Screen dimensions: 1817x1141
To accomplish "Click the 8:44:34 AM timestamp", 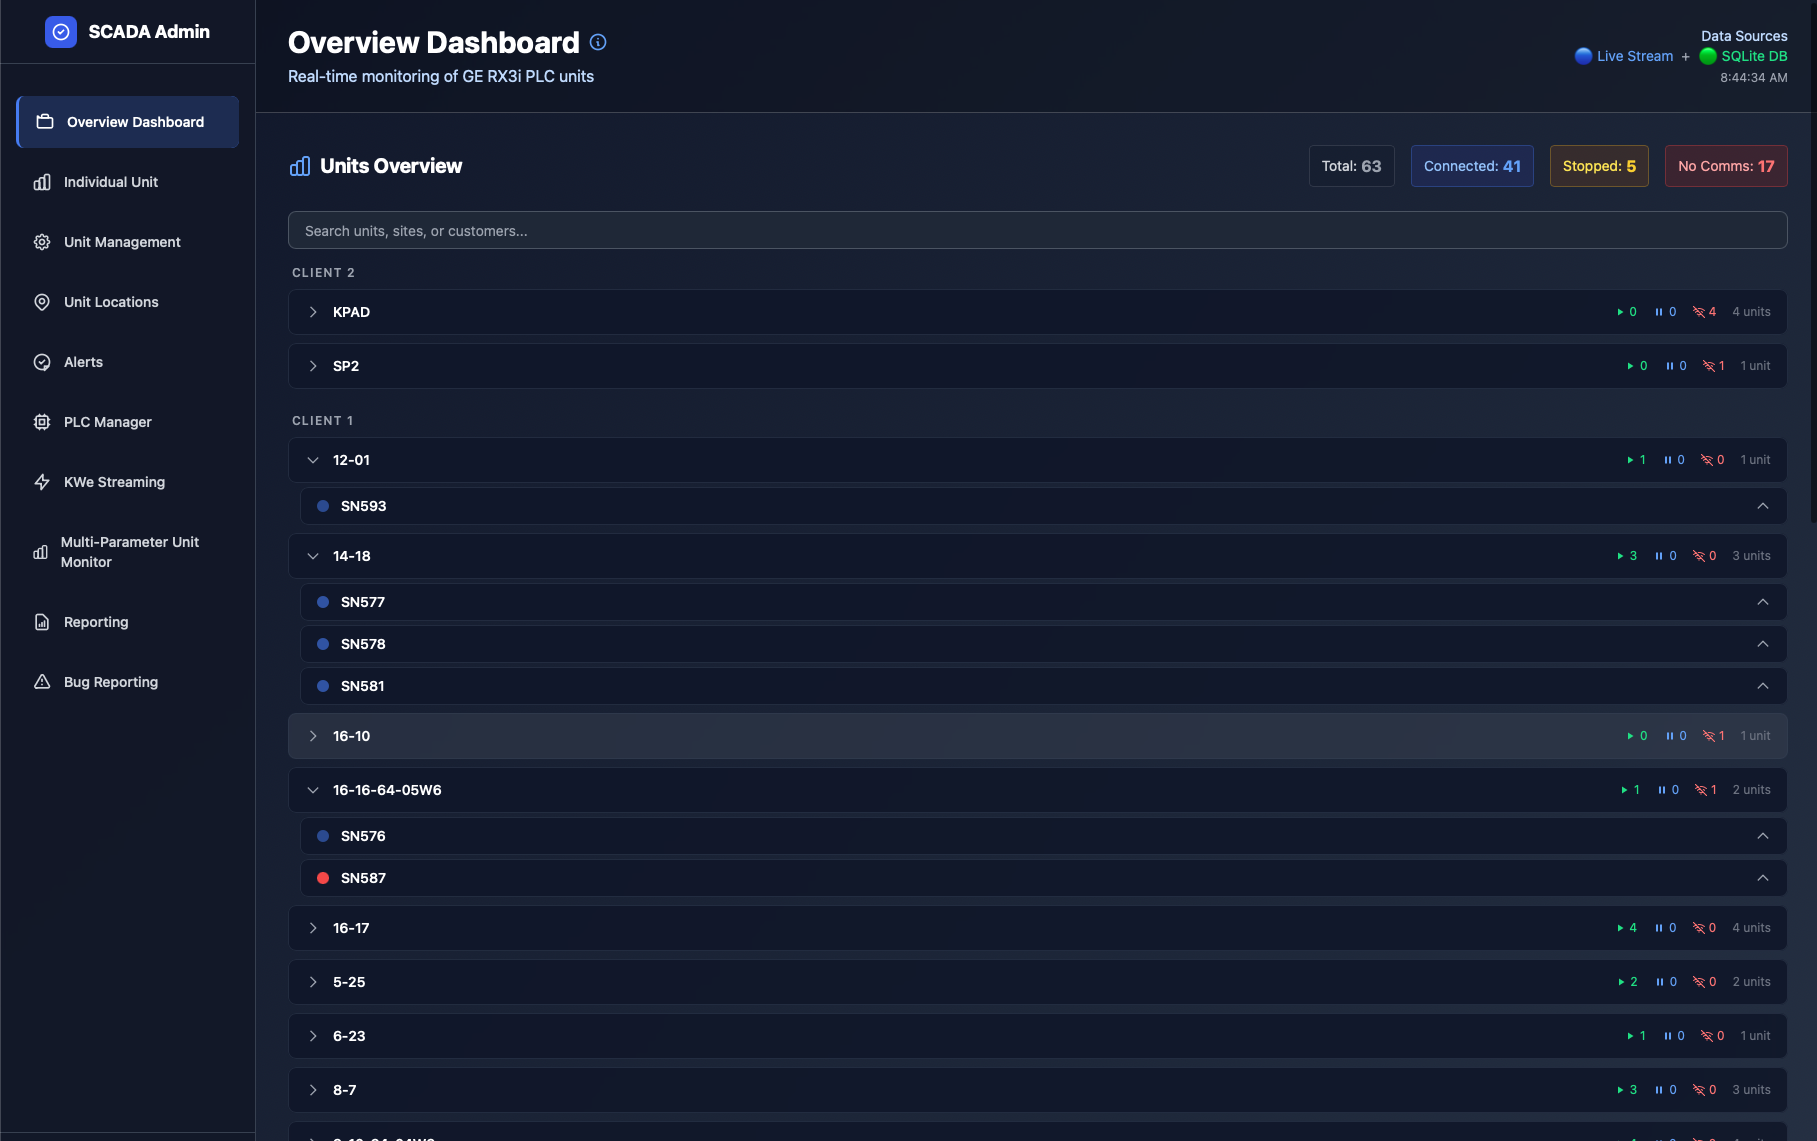I will click(1753, 78).
